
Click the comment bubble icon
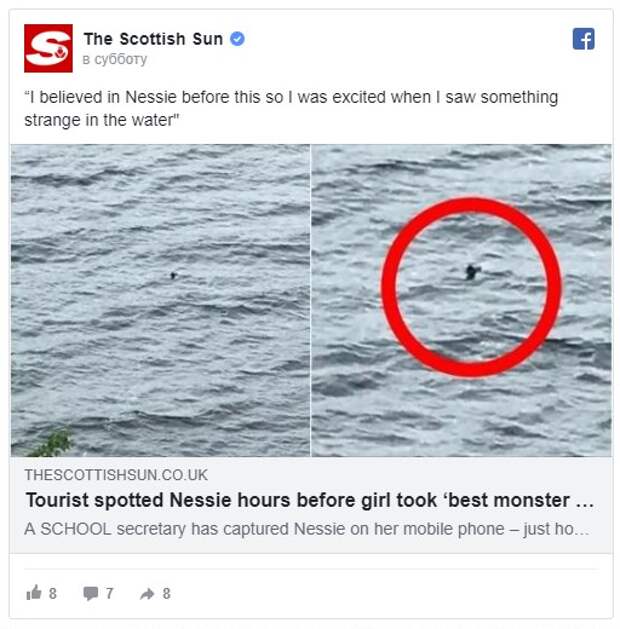click(91, 593)
